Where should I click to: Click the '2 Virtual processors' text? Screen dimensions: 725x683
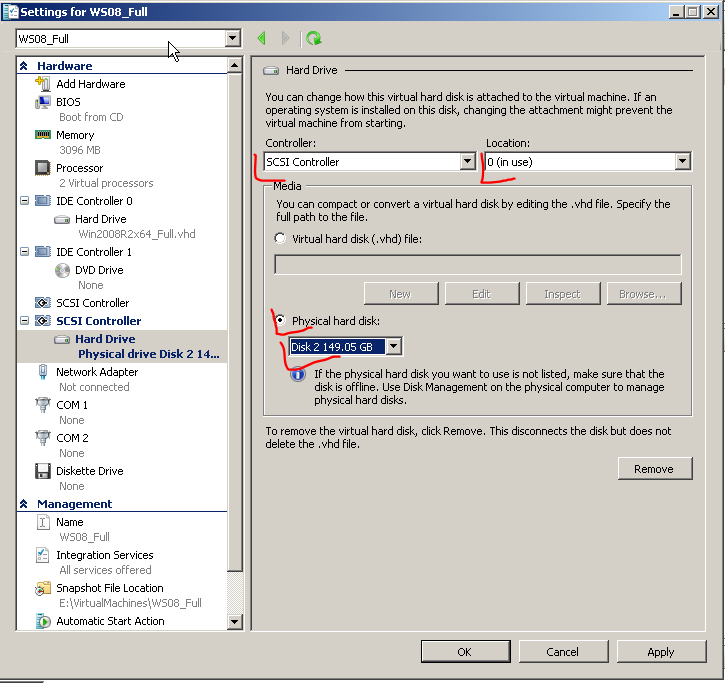pyautogui.click(x=106, y=183)
